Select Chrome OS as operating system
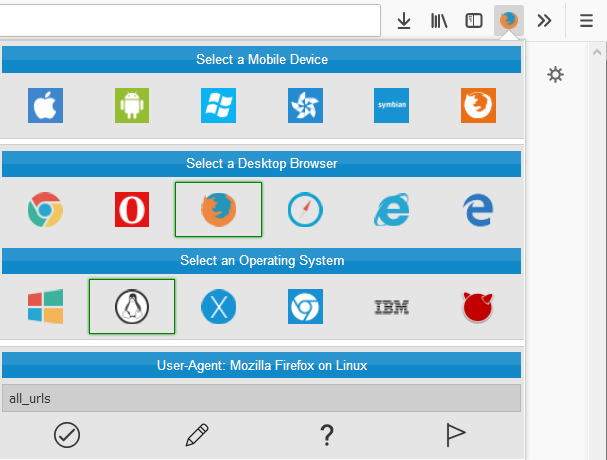The width and height of the screenshot is (607, 460). click(305, 306)
